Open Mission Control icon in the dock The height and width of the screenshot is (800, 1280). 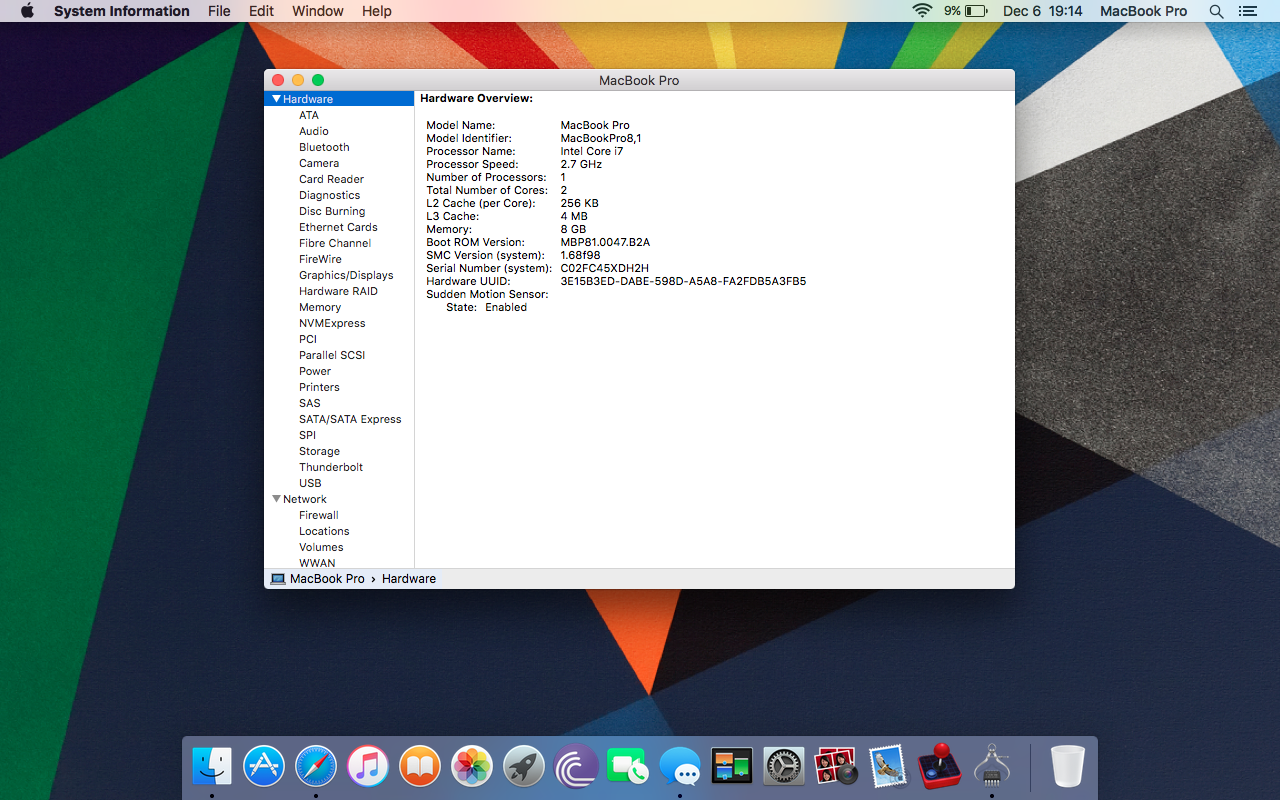click(732, 767)
